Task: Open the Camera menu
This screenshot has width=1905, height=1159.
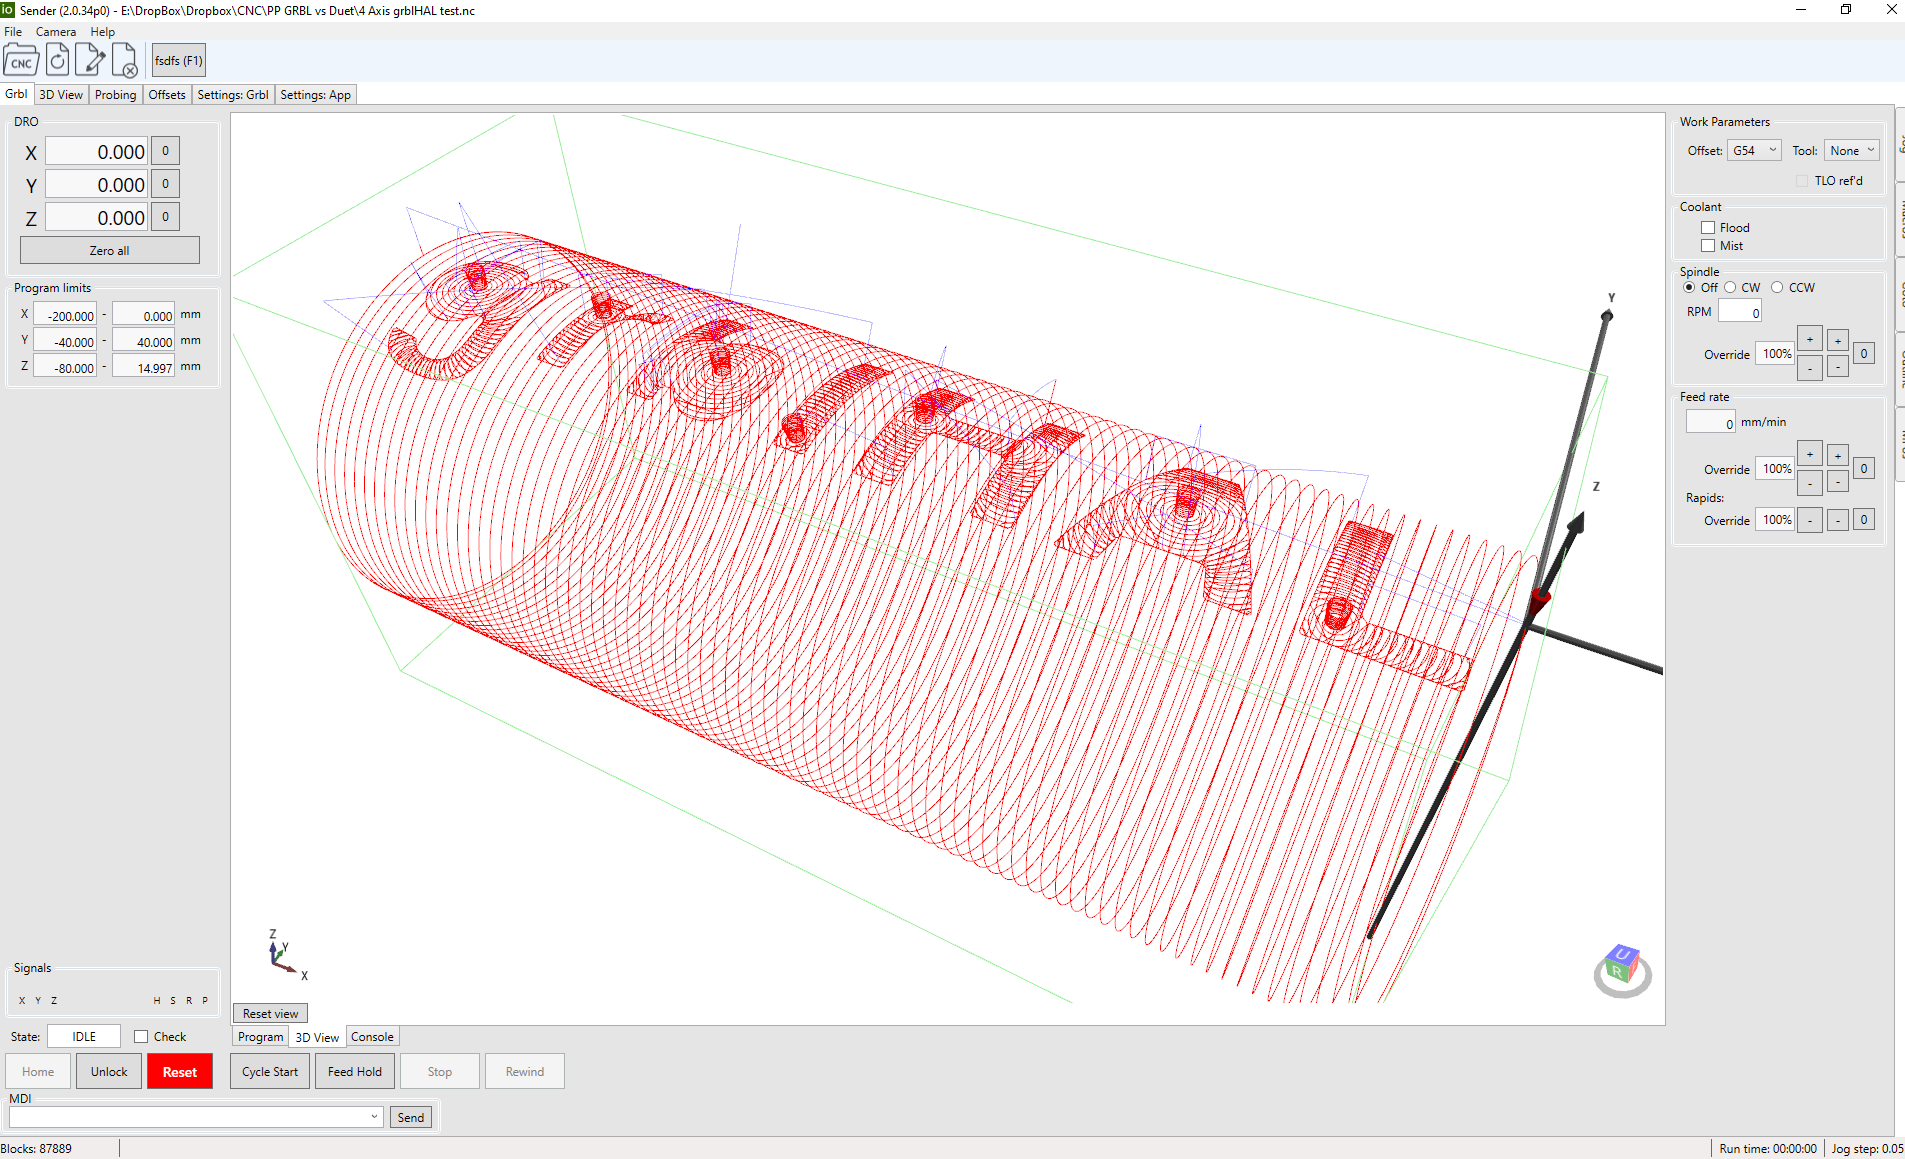Action: (56, 31)
